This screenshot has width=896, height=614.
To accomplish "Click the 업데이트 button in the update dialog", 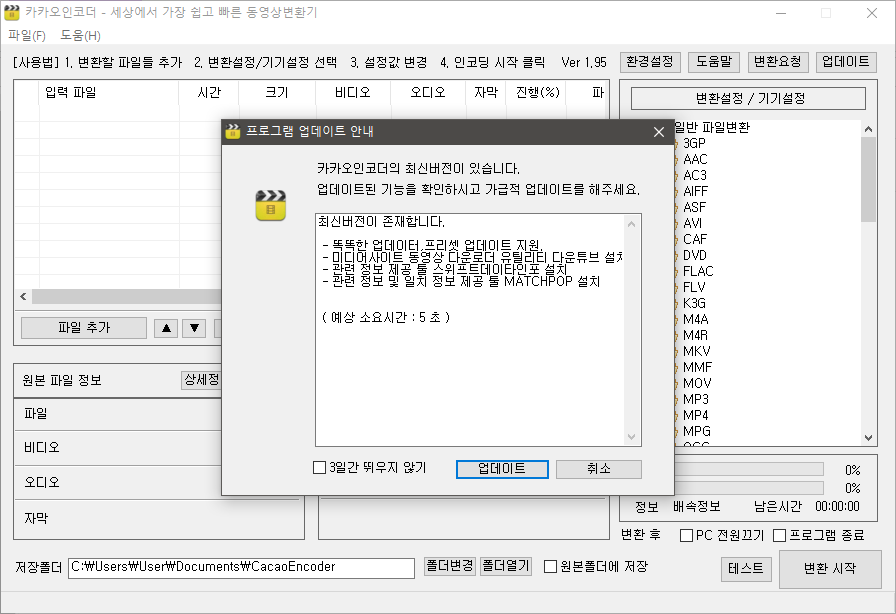I will point(502,469).
